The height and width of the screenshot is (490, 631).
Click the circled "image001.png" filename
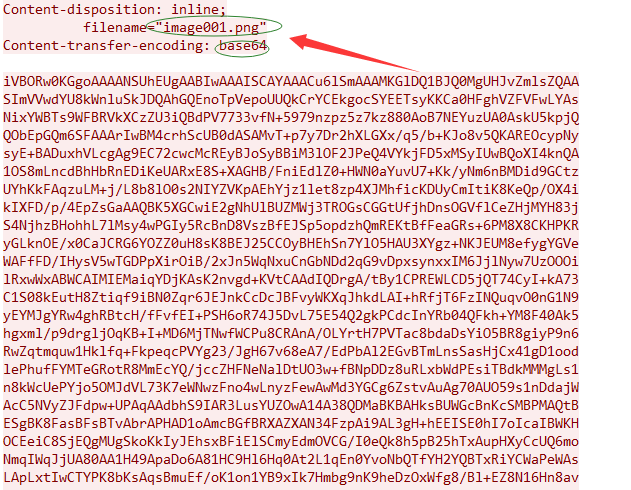[x=214, y=27]
